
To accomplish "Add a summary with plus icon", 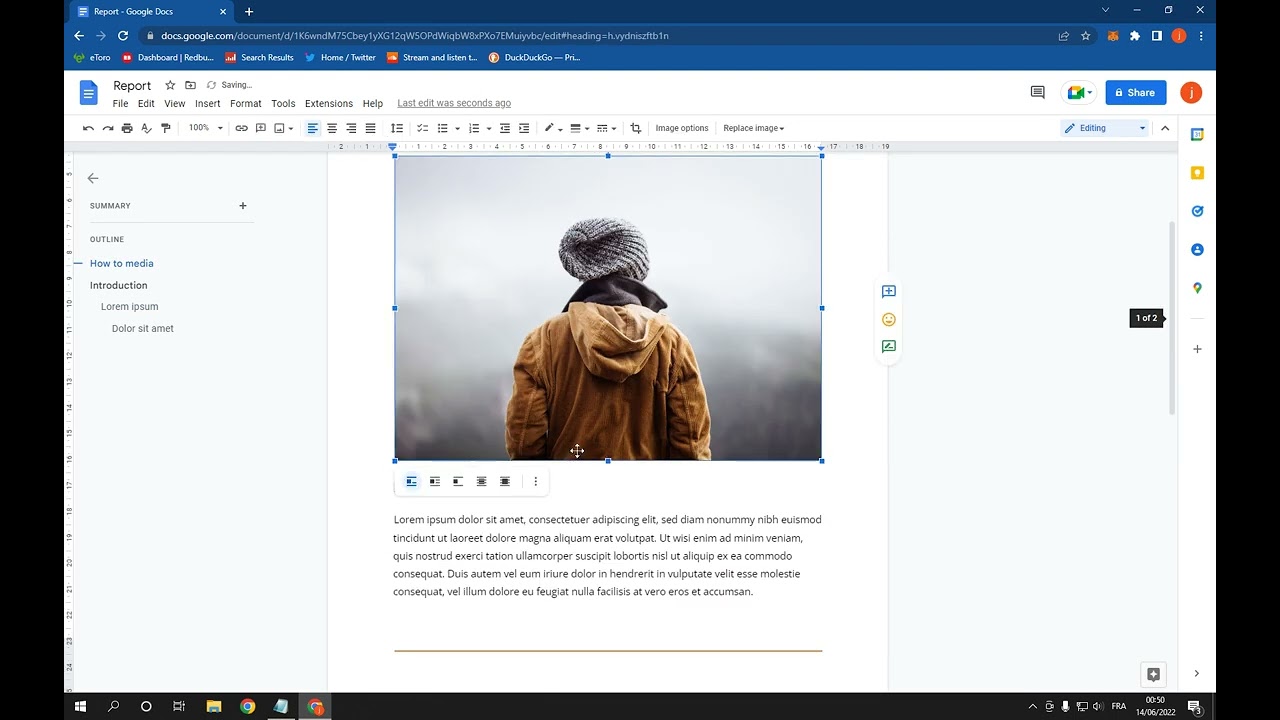I will click(242, 206).
